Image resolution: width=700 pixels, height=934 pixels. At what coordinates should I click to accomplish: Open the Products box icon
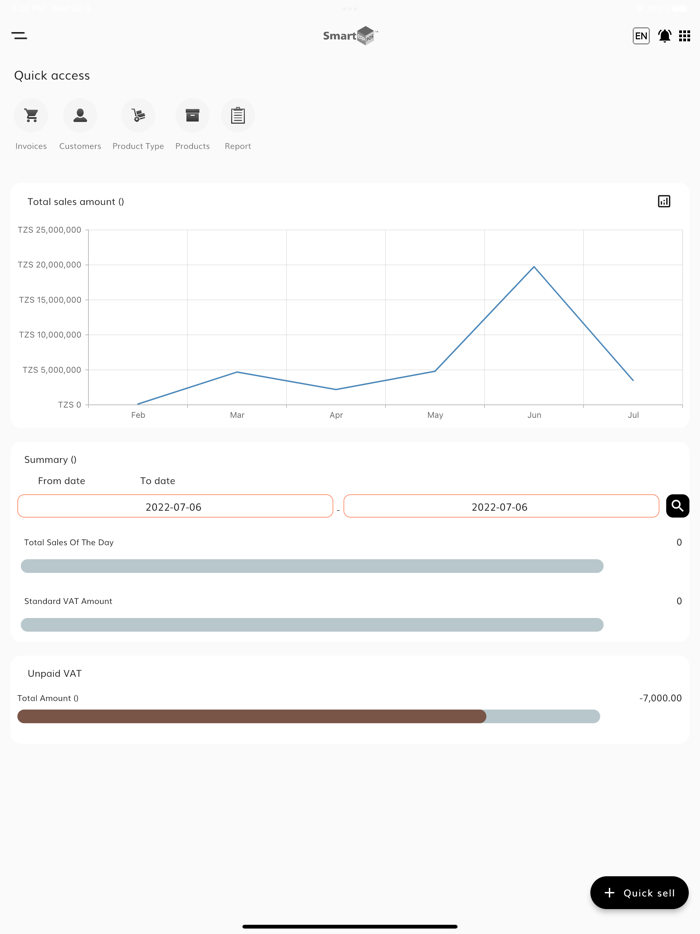pos(192,116)
